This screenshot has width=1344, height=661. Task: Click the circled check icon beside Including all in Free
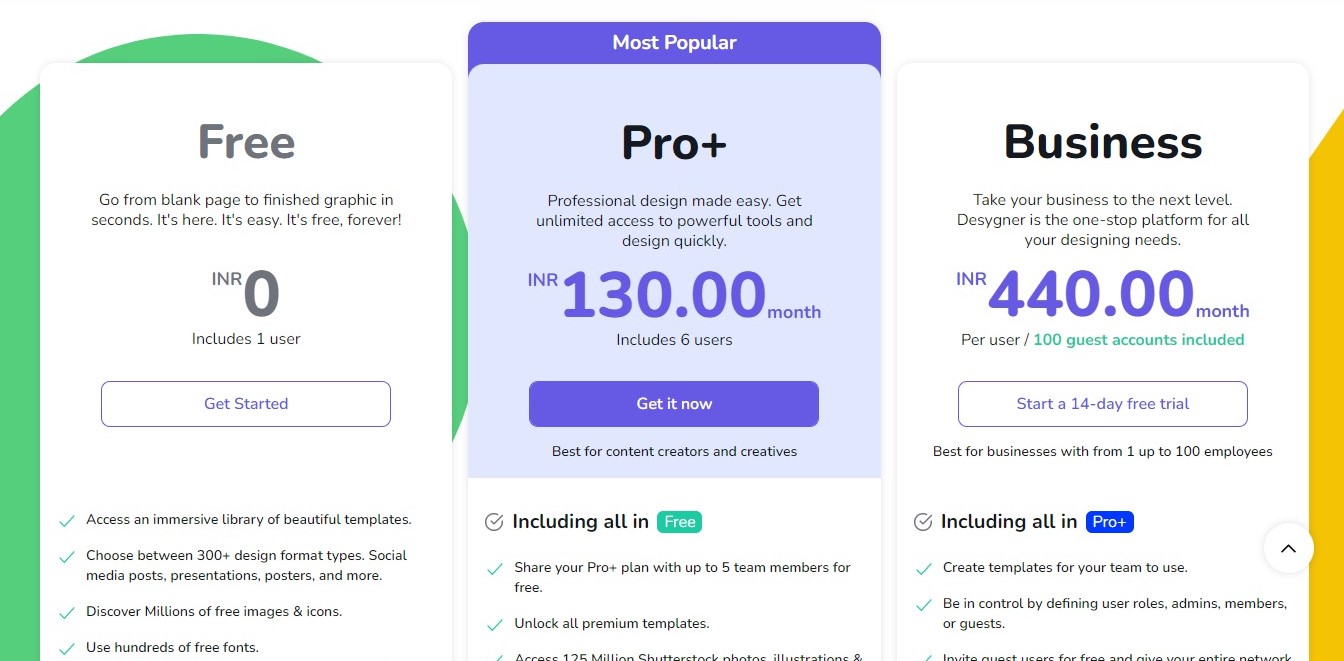pyautogui.click(x=494, y=522)
